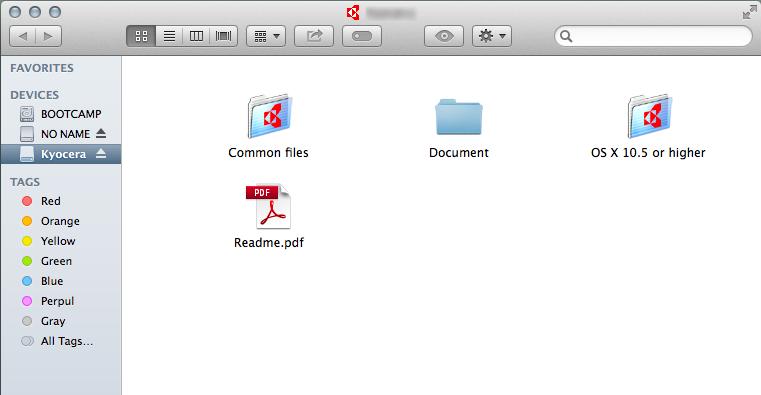This screenshot has height=395, width=761.
Task: Click the NO NAME drive icon
Action: (x=27, y=134)
